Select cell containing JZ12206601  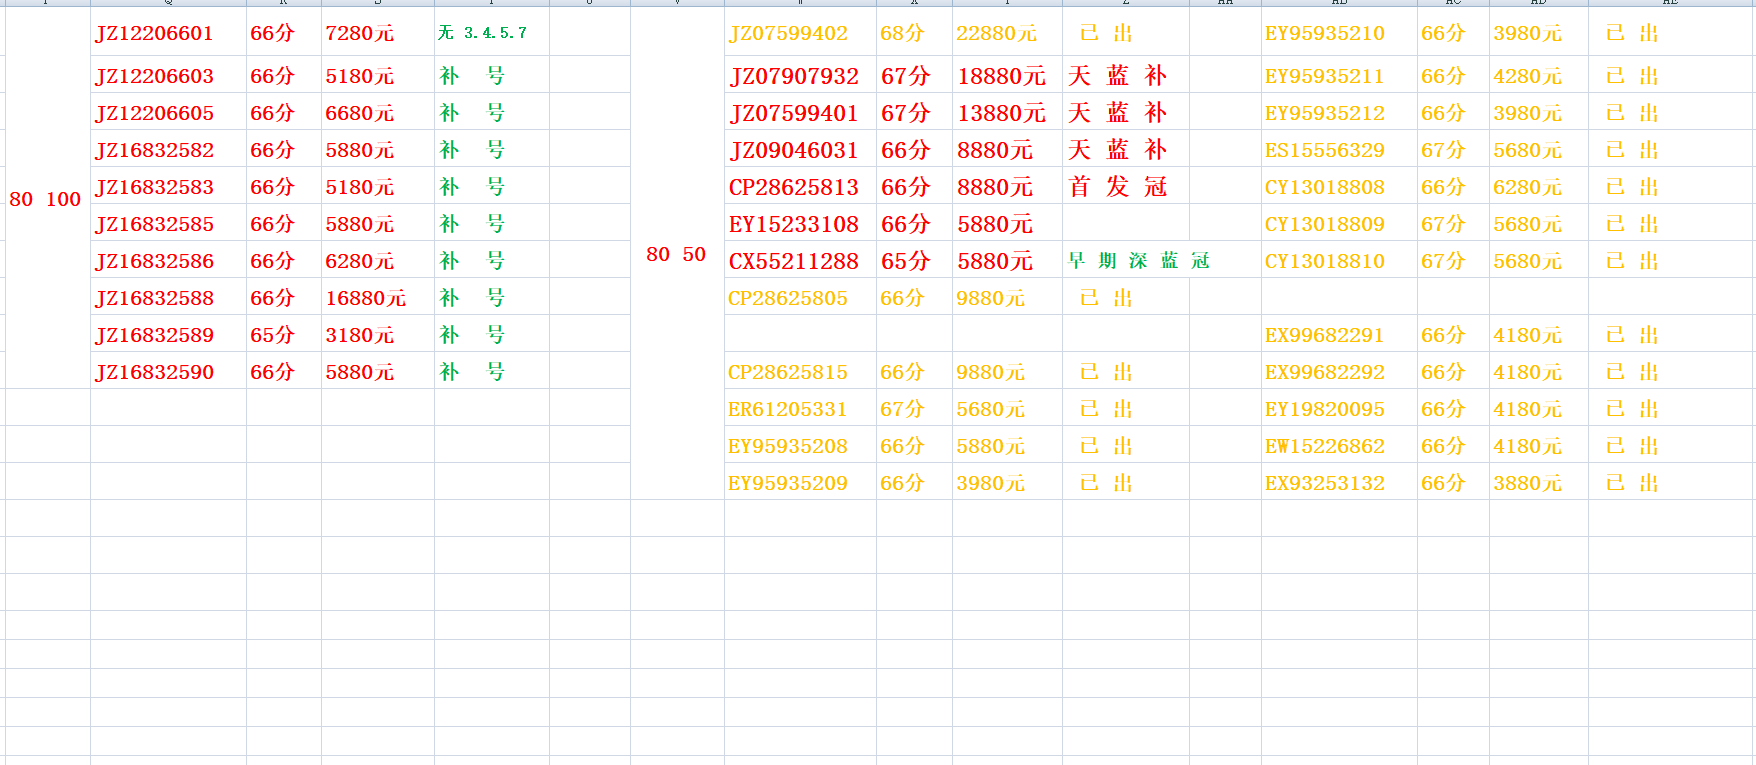(155, 33)
